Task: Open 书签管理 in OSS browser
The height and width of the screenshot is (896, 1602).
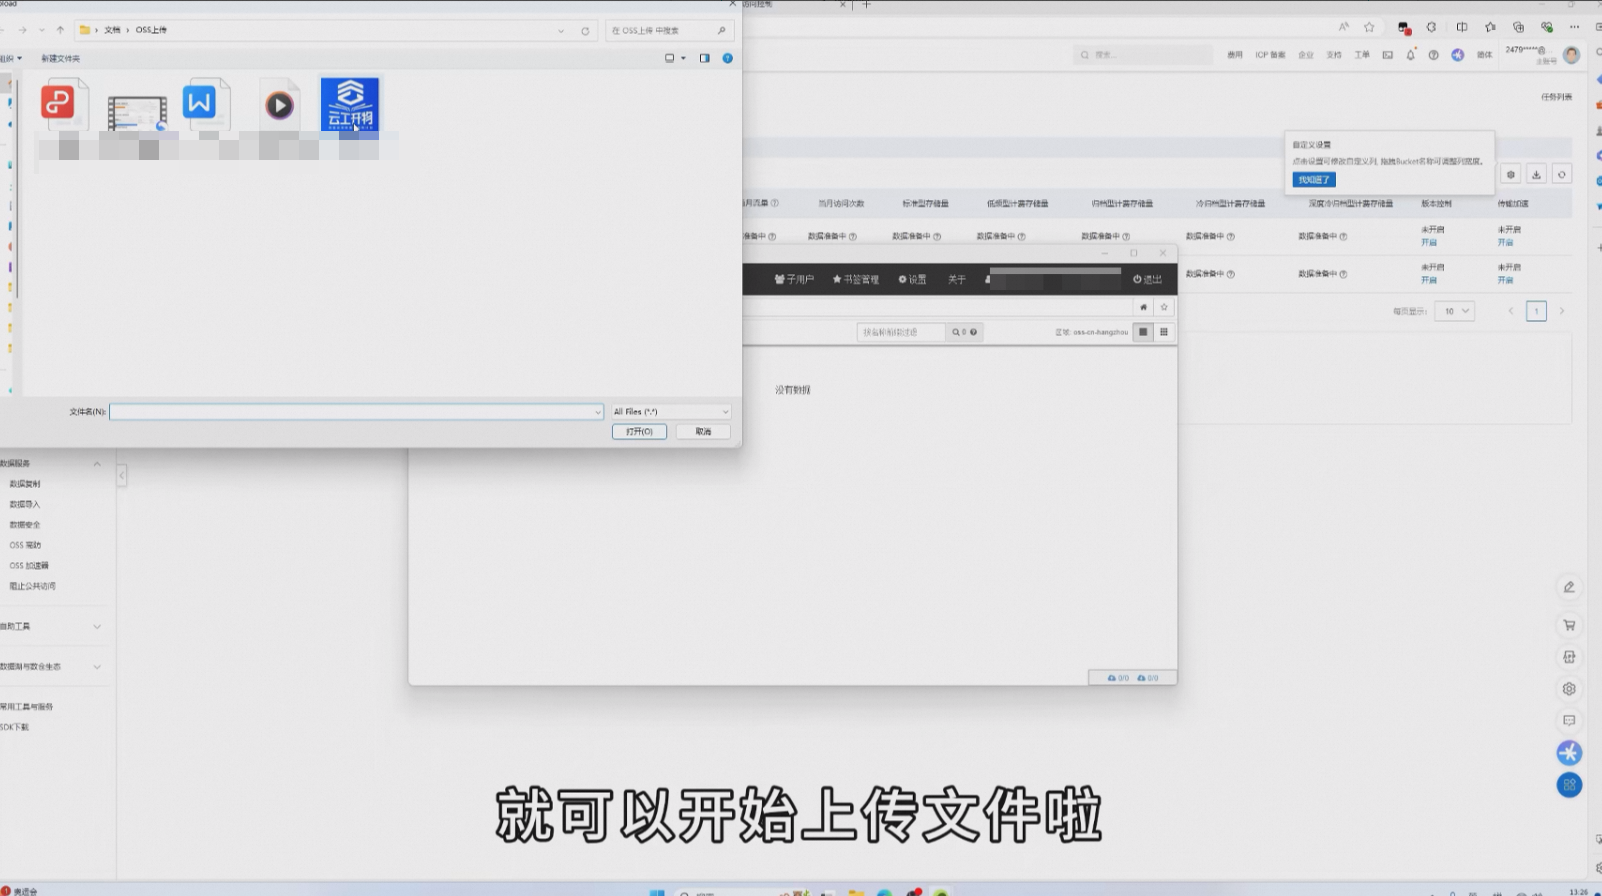Action: (856, 279)
